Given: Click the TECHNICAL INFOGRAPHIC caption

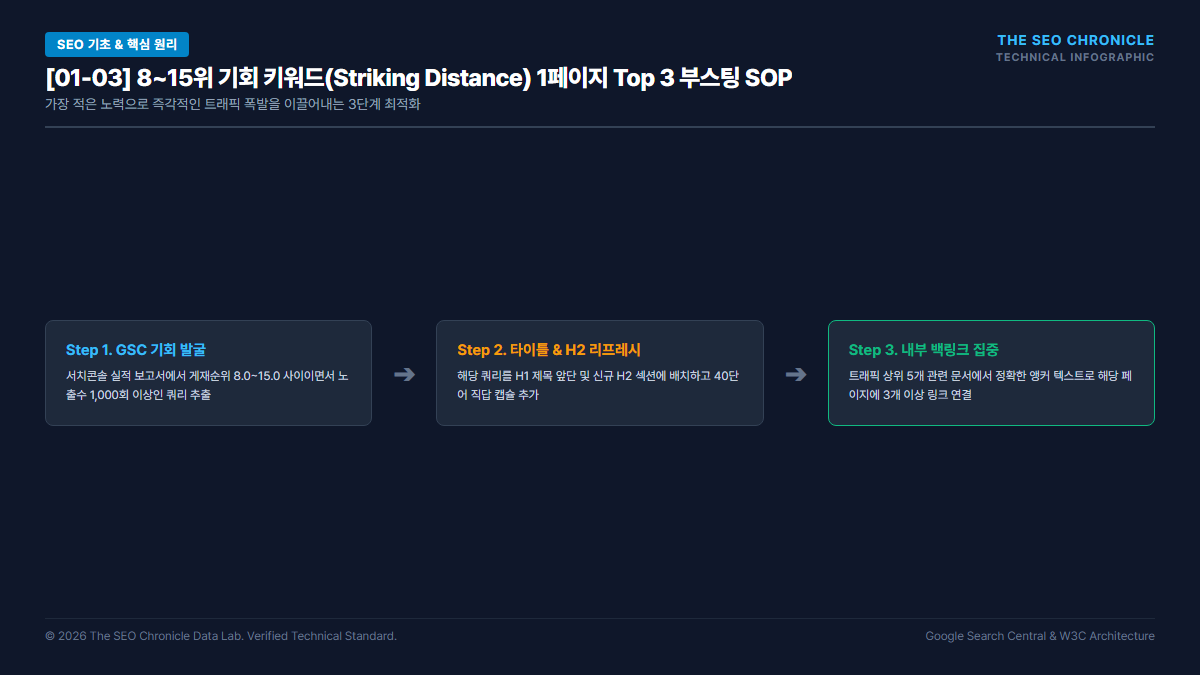Looking at the screenshot, I should pyautogui.click(x=1075, y=57).
